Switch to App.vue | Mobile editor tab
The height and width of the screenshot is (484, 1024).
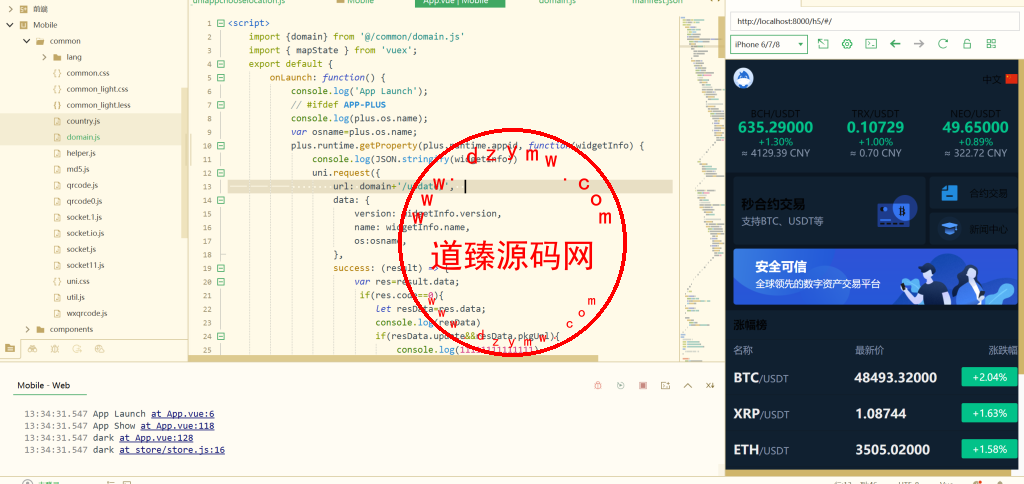(460, 3)
